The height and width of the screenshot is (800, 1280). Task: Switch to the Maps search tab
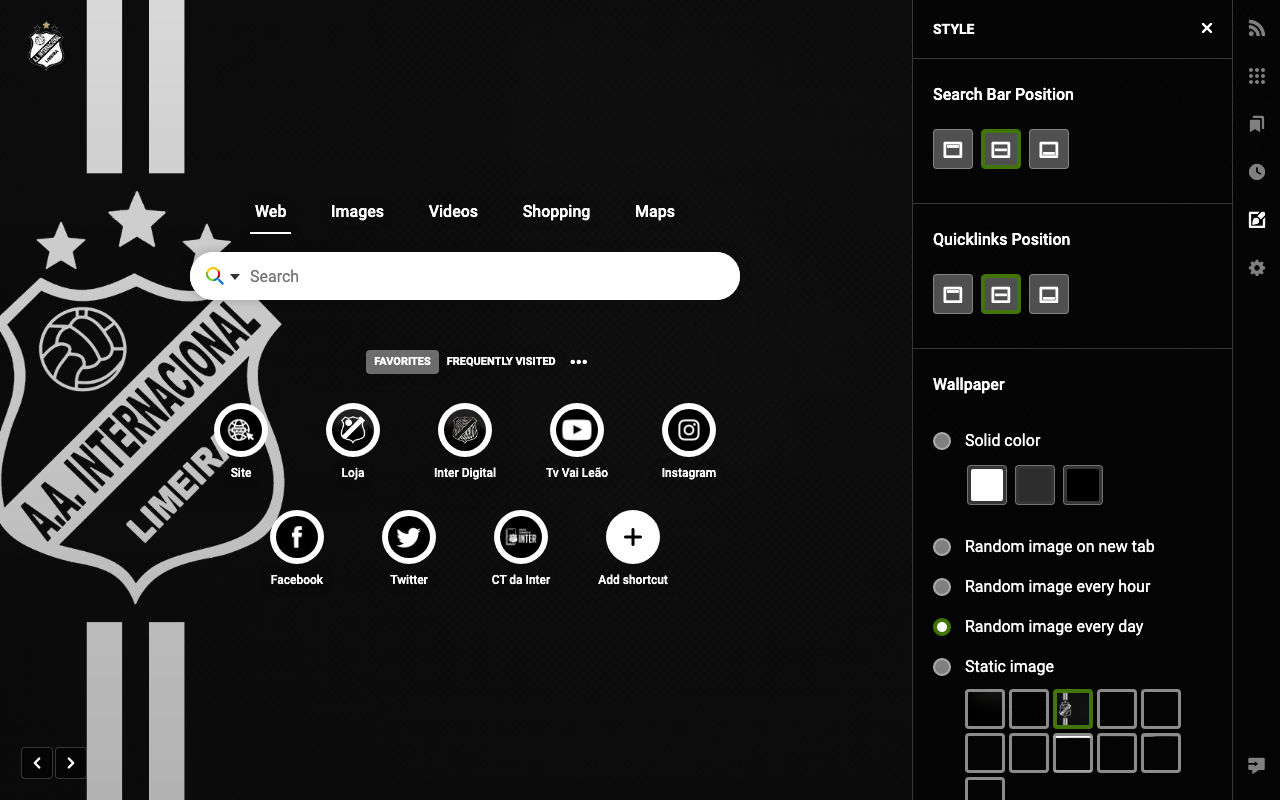[655, 211]
